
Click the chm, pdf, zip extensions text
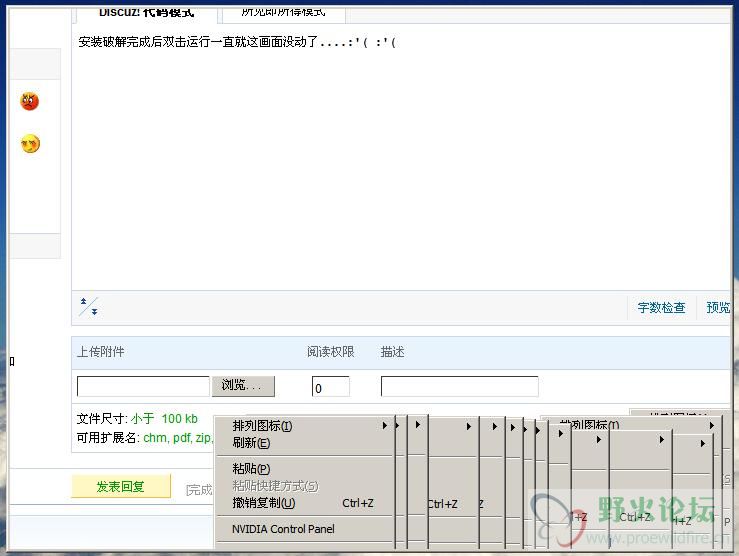pos(178,438)
